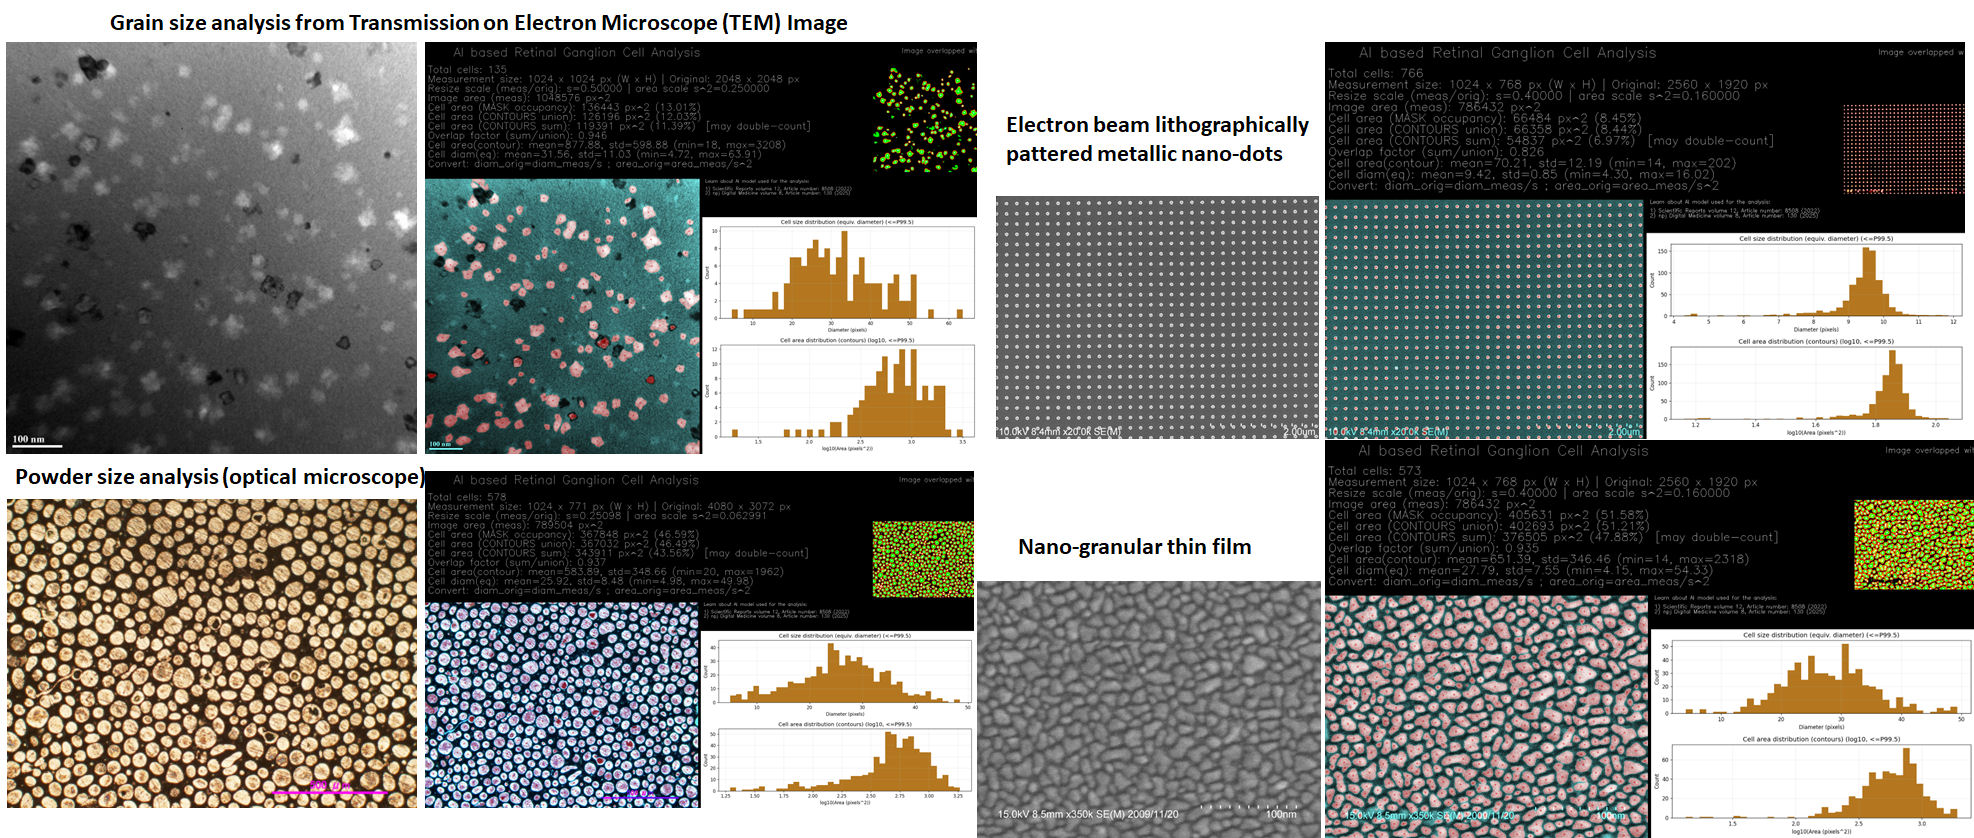
Task: Click the TEM grain size analysis heading
Action: pyautogui.click(x=478, y=22)
